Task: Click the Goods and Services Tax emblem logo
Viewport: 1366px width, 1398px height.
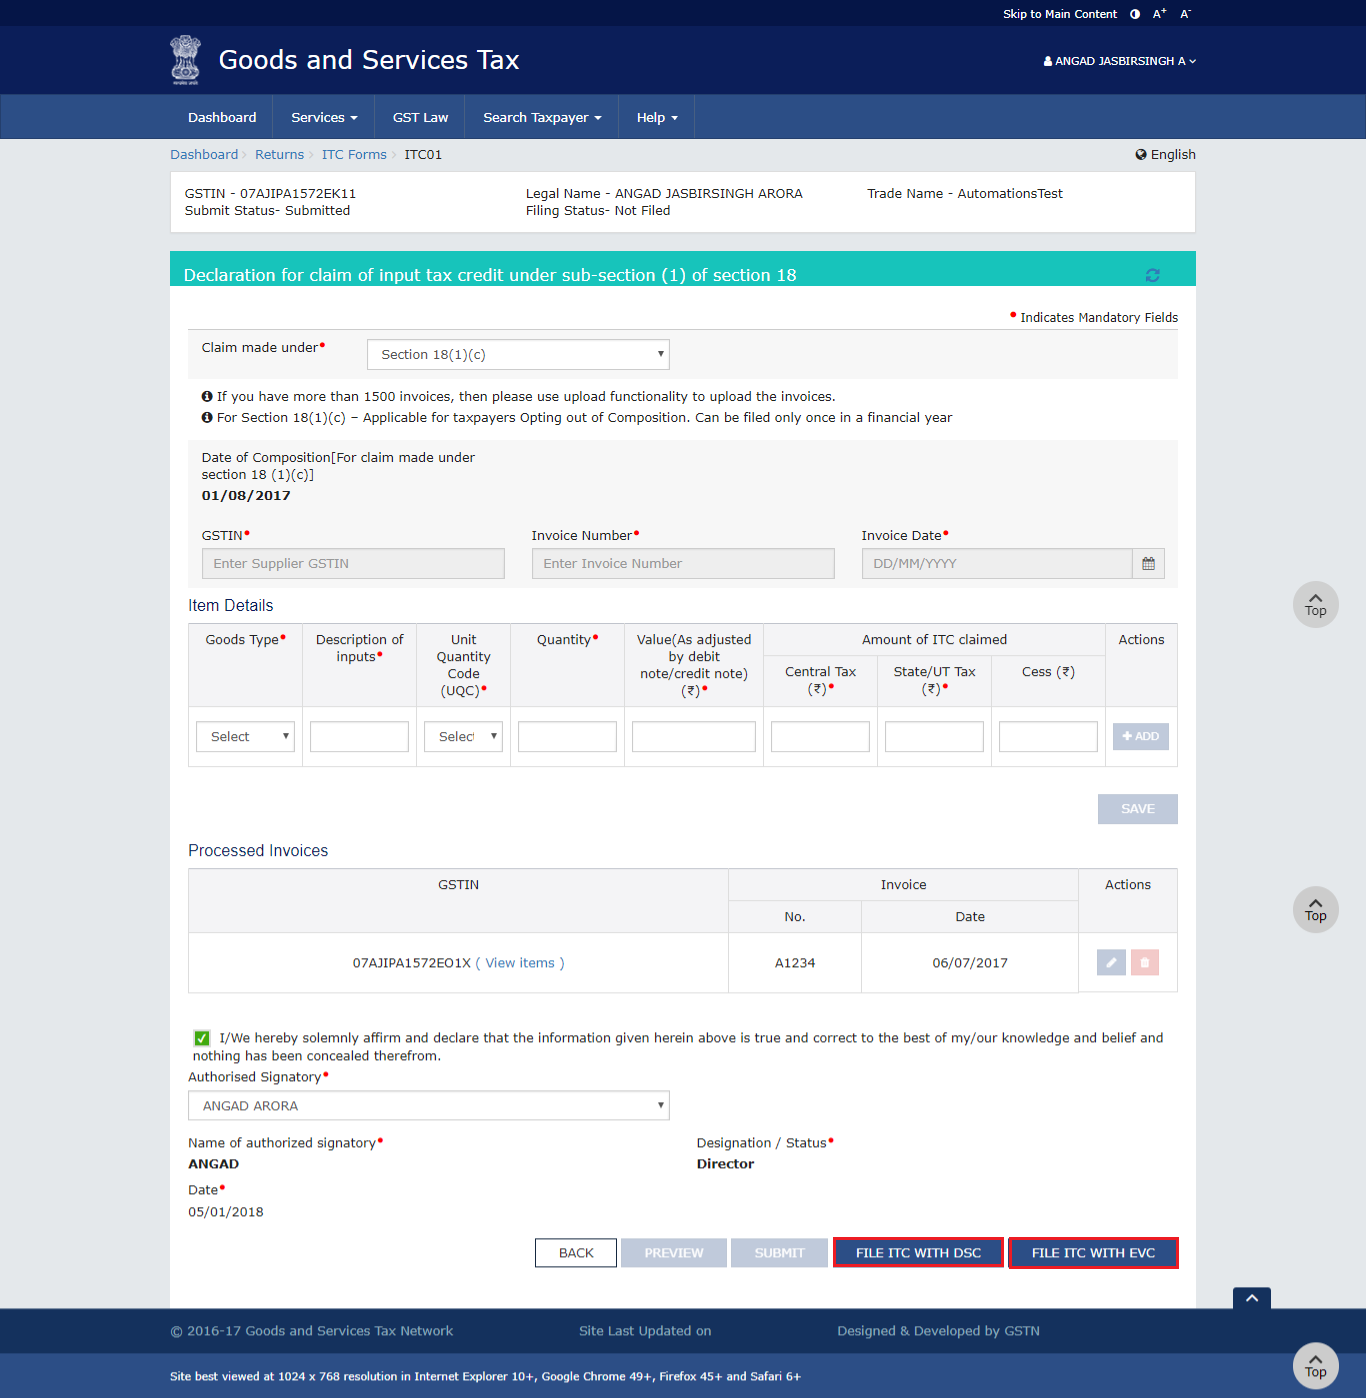Action: [185, 60]
